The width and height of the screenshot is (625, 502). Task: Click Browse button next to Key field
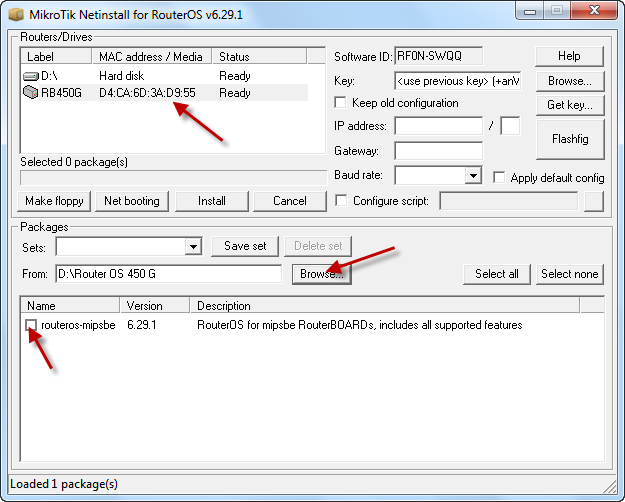570,81
